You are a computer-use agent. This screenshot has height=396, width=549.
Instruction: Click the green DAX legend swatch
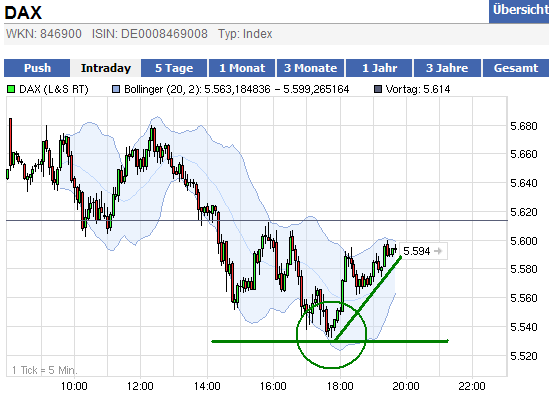11,89
